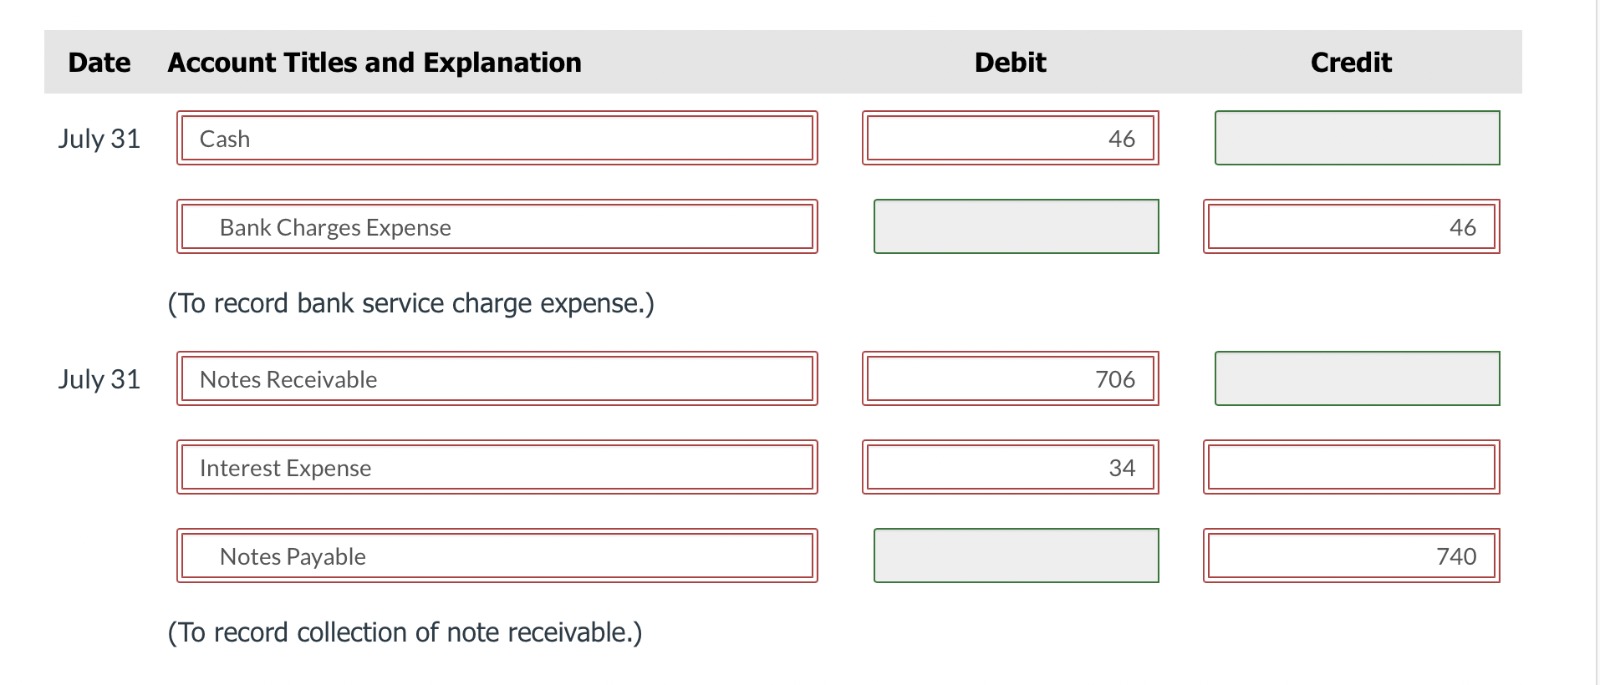
Task: Select the Interest Expense account field
Action: click(497, 466)
